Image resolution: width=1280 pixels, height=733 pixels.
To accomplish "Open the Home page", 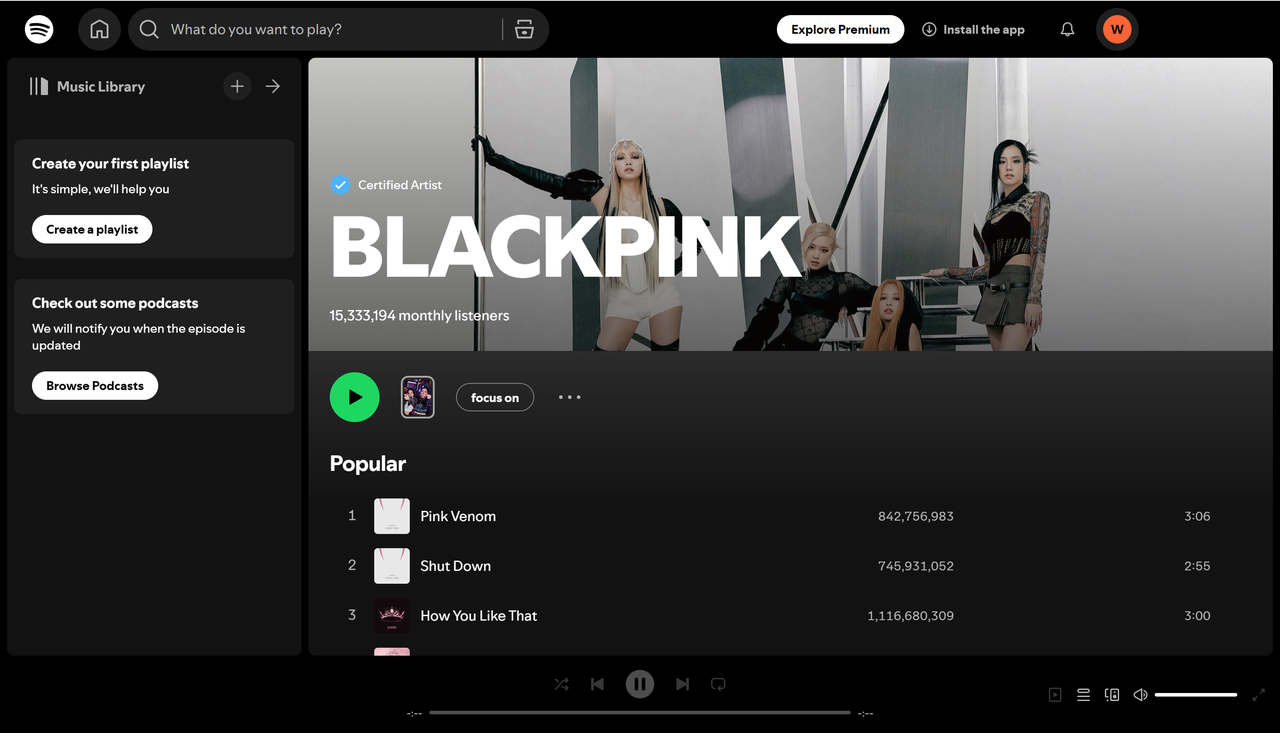I will click(x=99, y=29).
